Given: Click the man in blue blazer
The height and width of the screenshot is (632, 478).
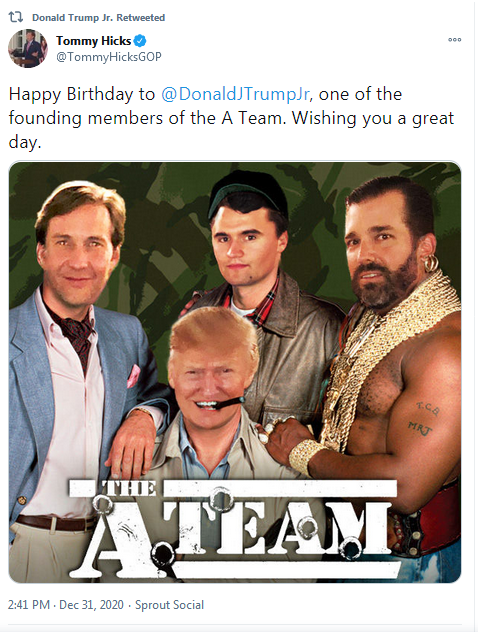Looking at the screenshot, I should click(x=81, y=363).
